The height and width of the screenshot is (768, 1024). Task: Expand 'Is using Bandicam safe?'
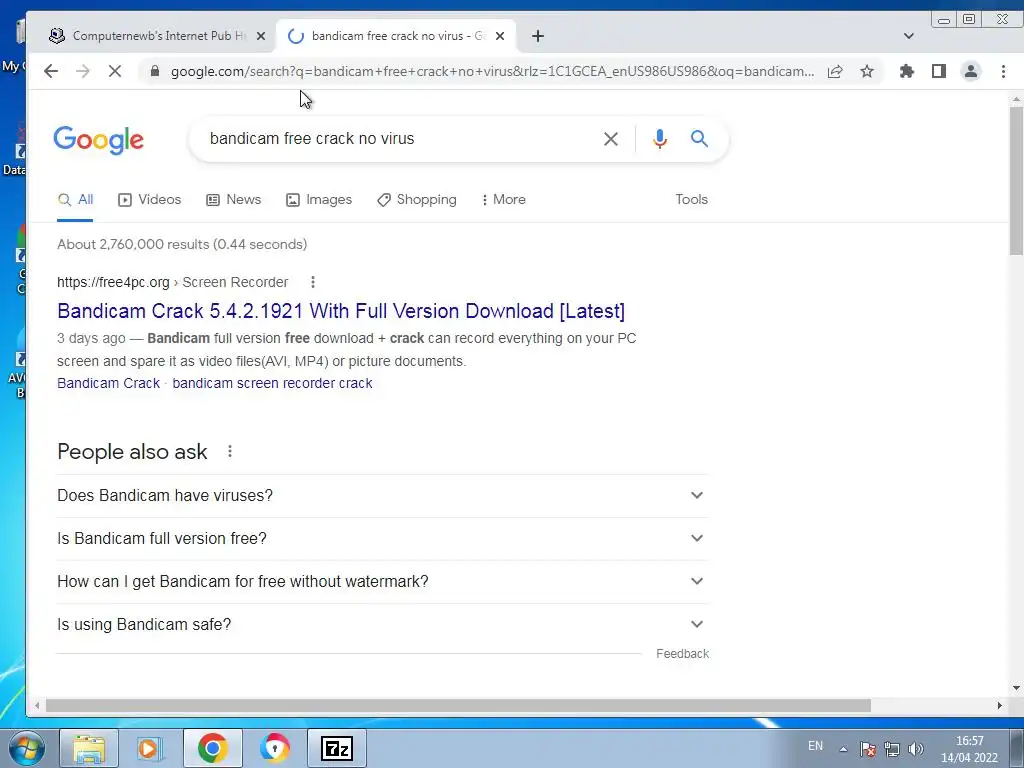click(x=383, y=625)
